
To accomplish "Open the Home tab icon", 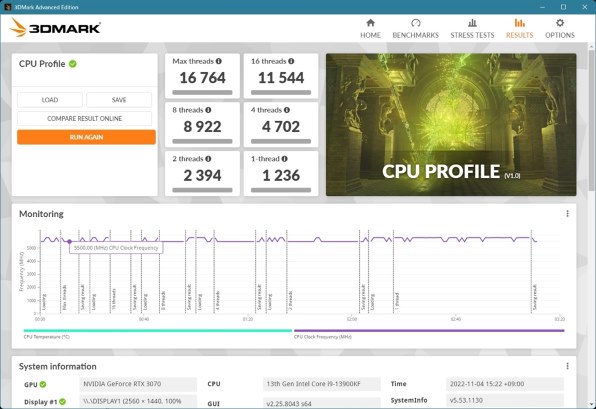I will (x=370, y=23).
